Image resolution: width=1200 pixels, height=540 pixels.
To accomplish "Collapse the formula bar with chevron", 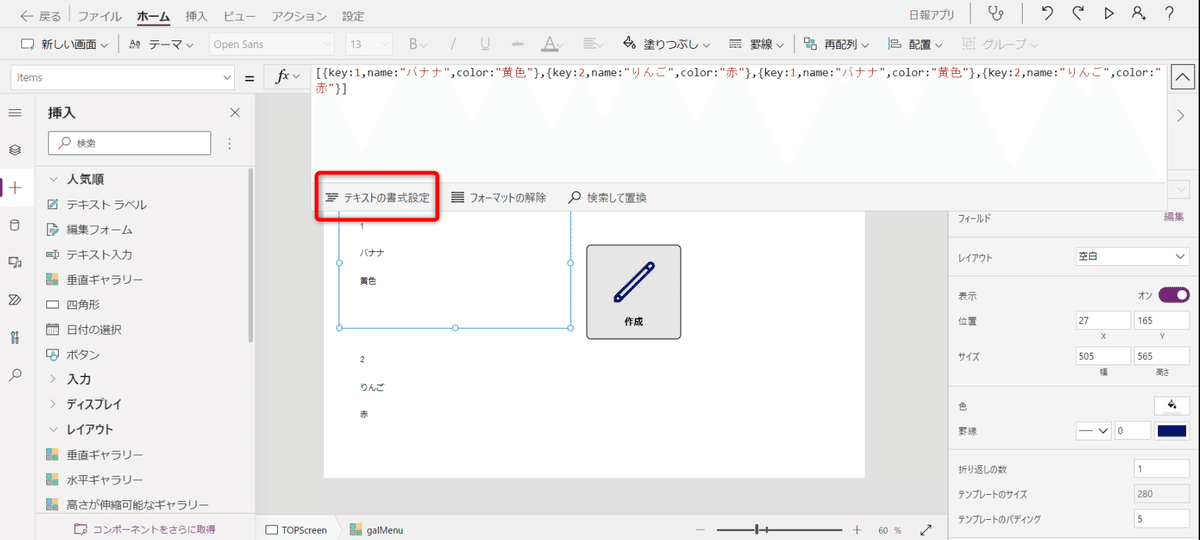I will tap(1181, 77).
